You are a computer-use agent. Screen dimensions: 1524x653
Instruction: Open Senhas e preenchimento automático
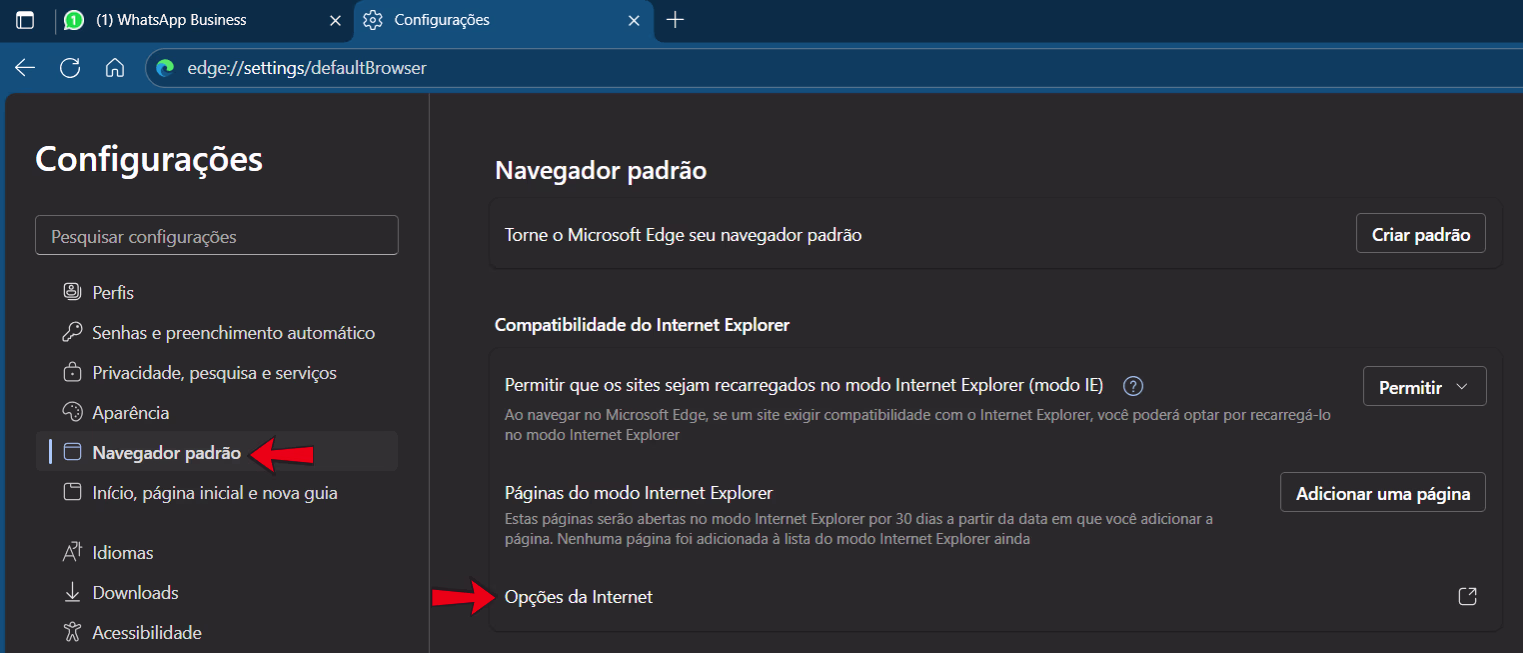(x=217, y=333)
